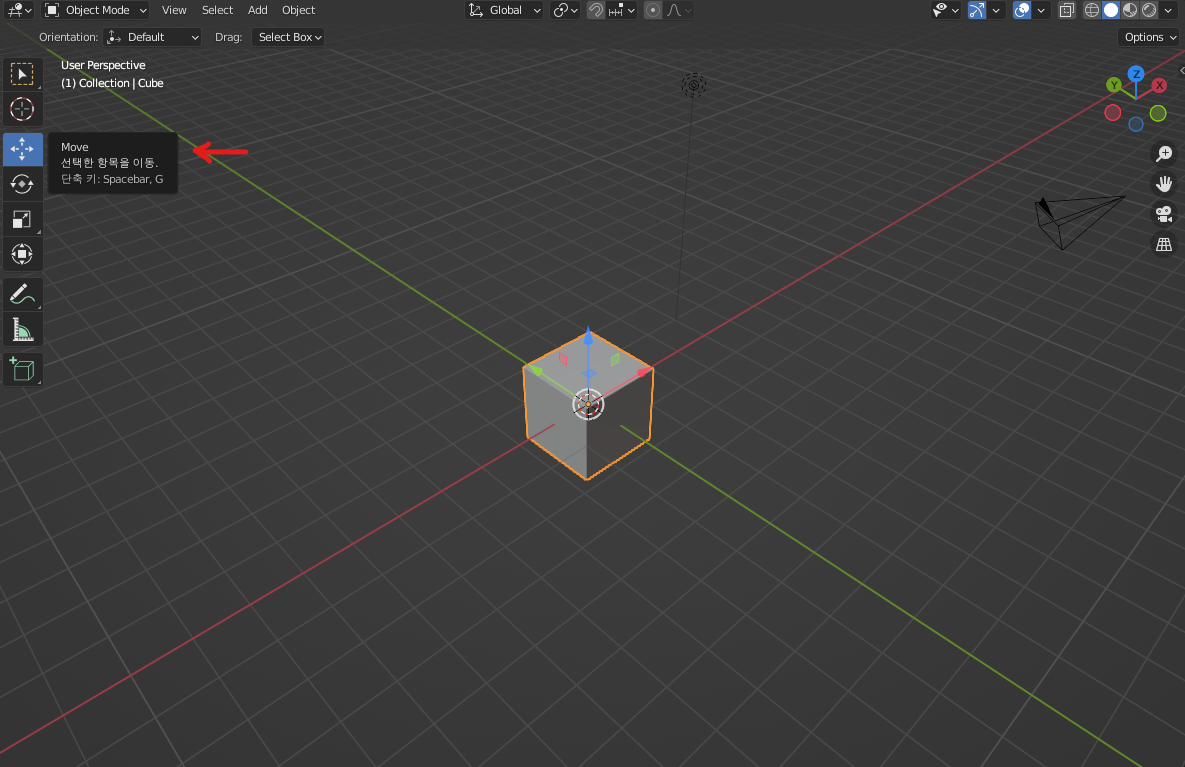Image resolution: width=1185 pixels, height=767 pixels.
Task: Open the Add menu
Action: pyautogui.click(x=258, y=10)
